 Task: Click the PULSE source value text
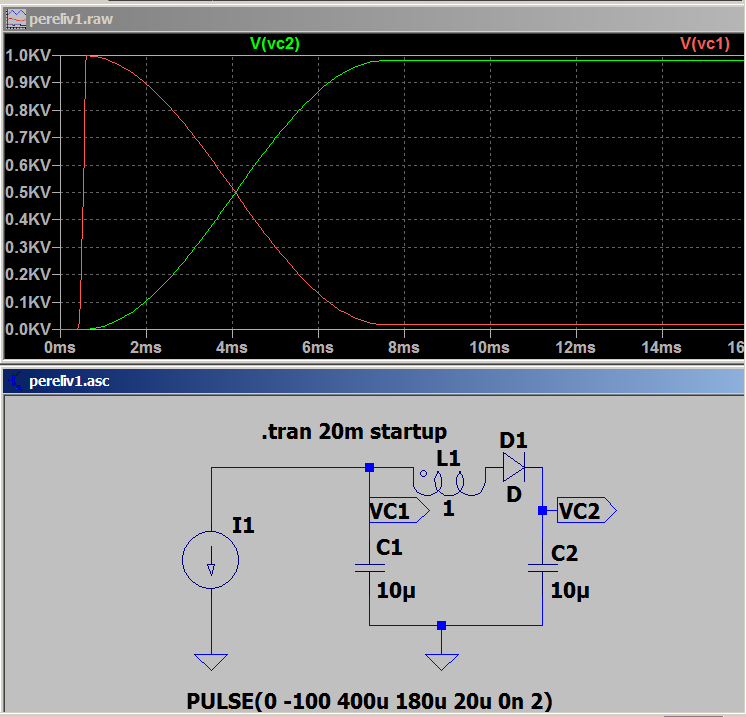(369, 700)
